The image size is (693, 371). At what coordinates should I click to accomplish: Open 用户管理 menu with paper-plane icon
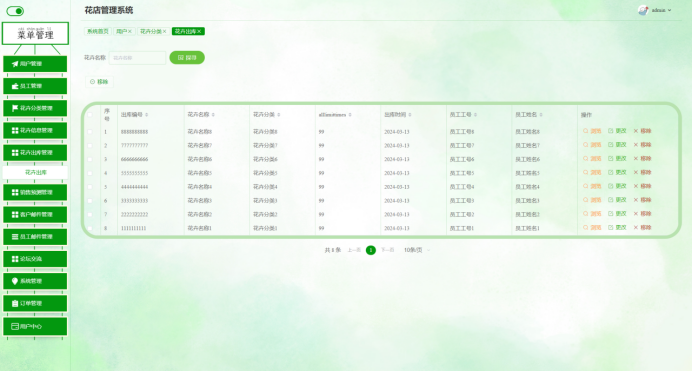(35, 64)
